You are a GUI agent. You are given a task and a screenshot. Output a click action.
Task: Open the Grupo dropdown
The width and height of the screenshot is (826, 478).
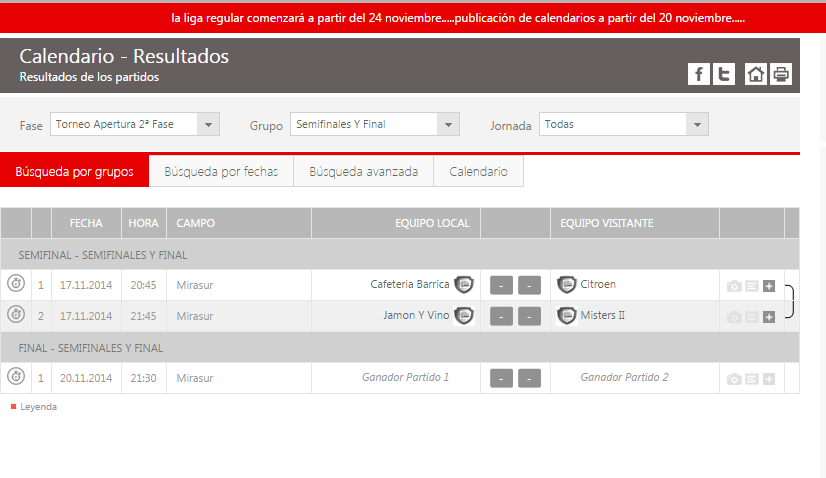point(375,125)
